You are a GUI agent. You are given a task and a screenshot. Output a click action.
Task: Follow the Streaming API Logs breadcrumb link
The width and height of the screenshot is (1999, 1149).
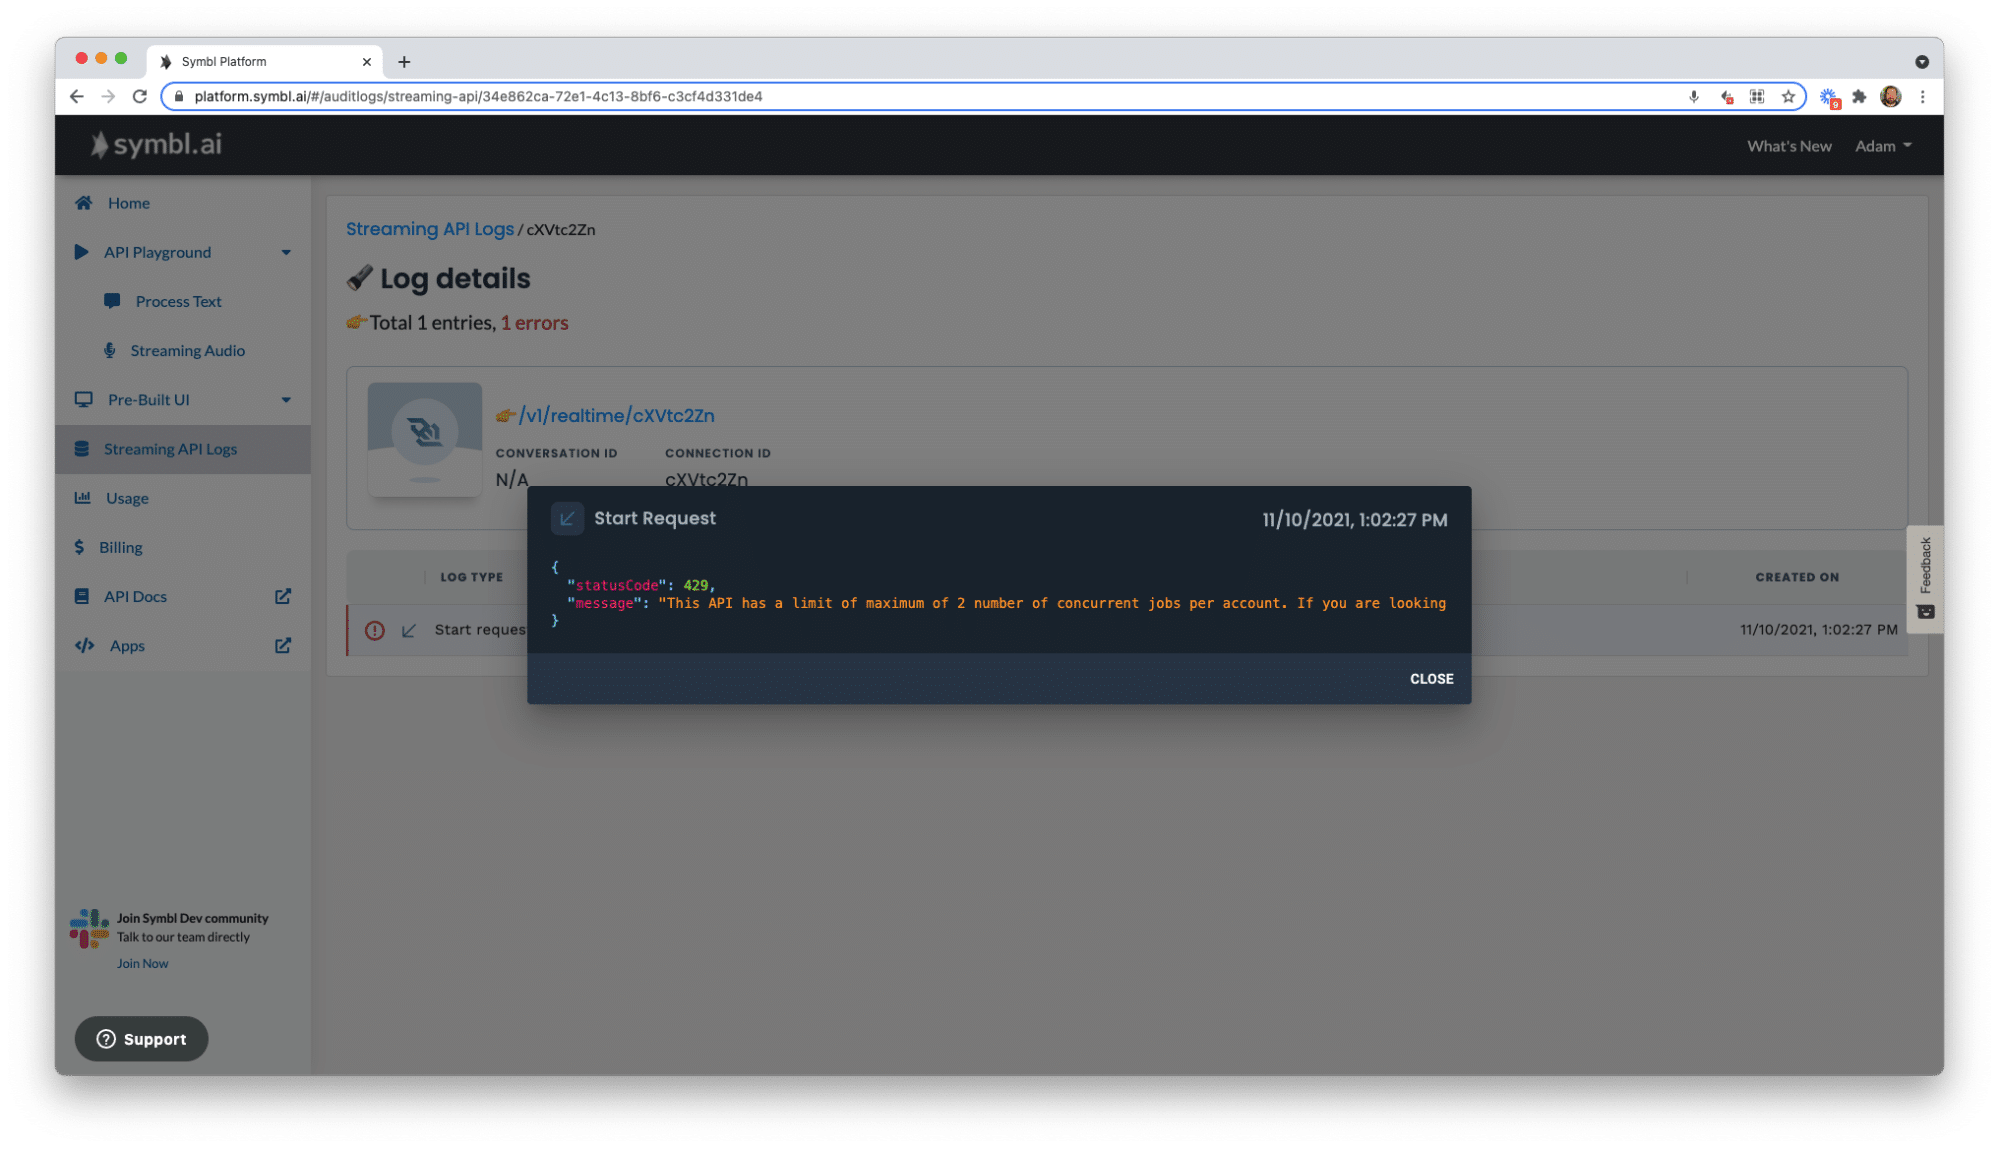pos(429,229)
